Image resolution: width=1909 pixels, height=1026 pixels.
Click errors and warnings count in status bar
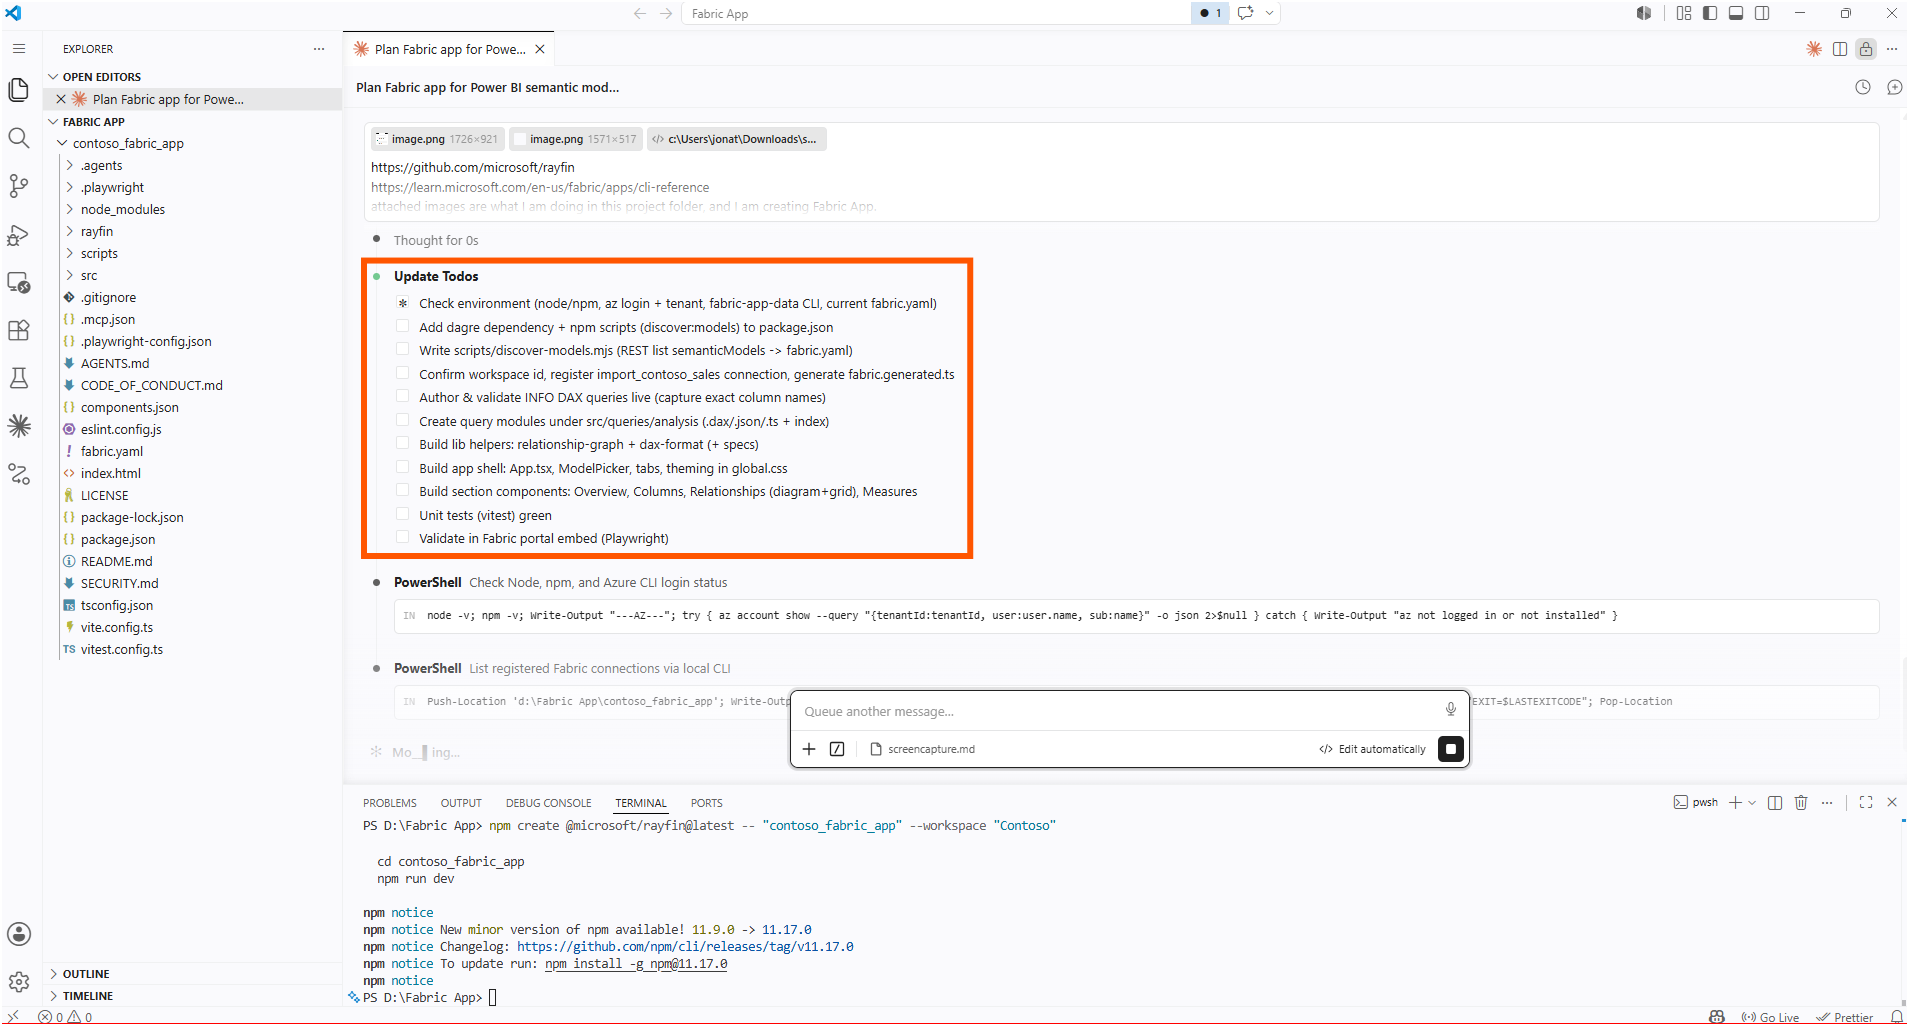(x=66, y=1017)
